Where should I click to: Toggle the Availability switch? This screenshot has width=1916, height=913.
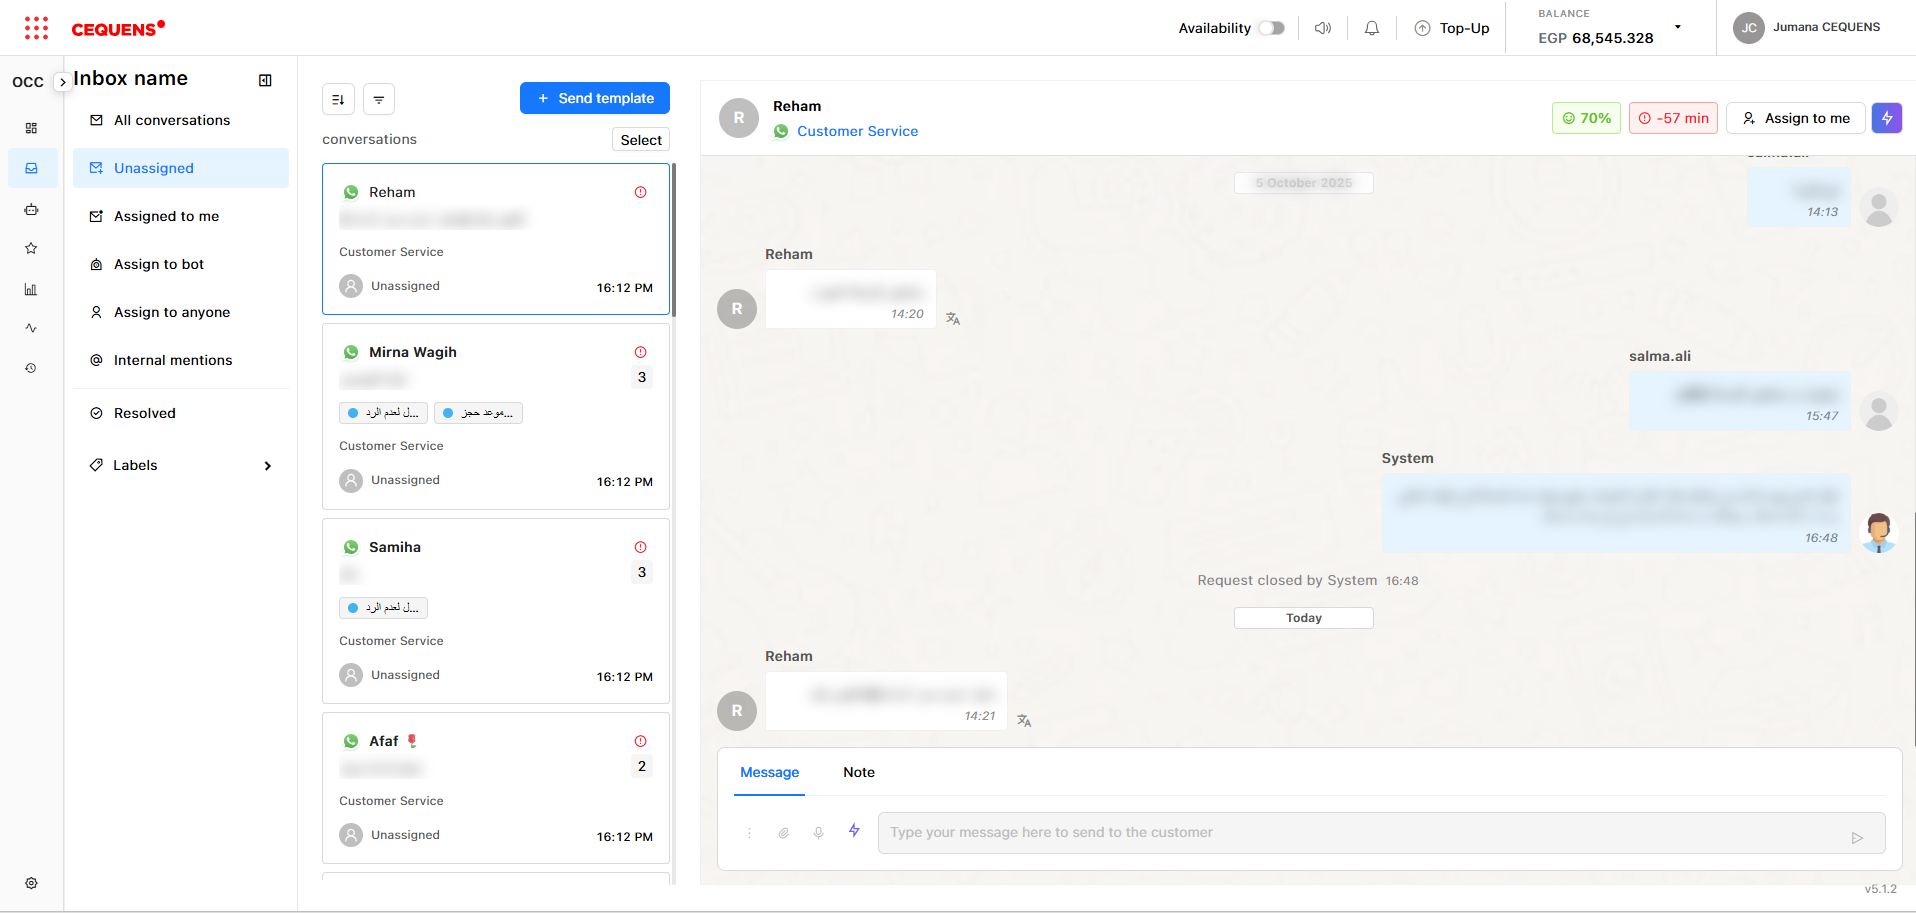click(1272, 28)
